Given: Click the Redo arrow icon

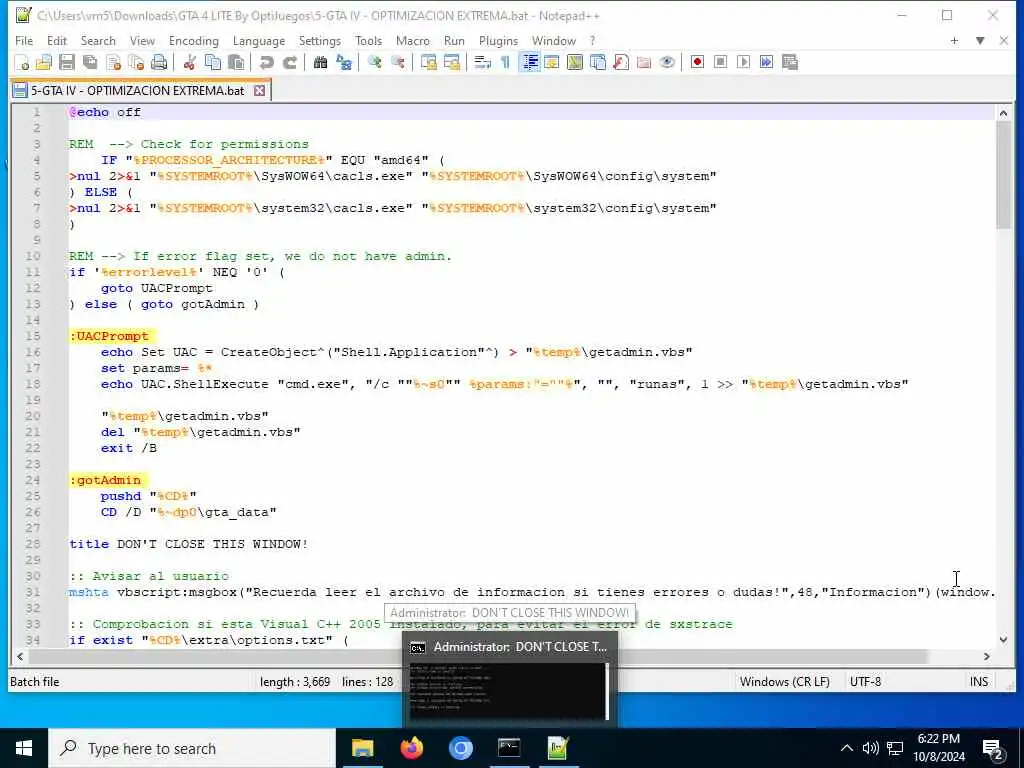Looking at the screenshot, I should coord(290,62).
